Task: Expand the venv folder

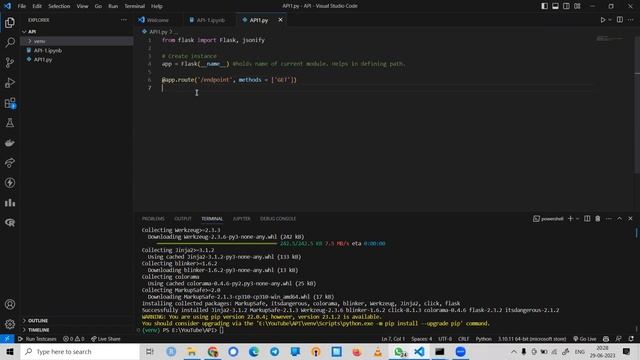Action: pyautogui.click(x=77, y=41)
